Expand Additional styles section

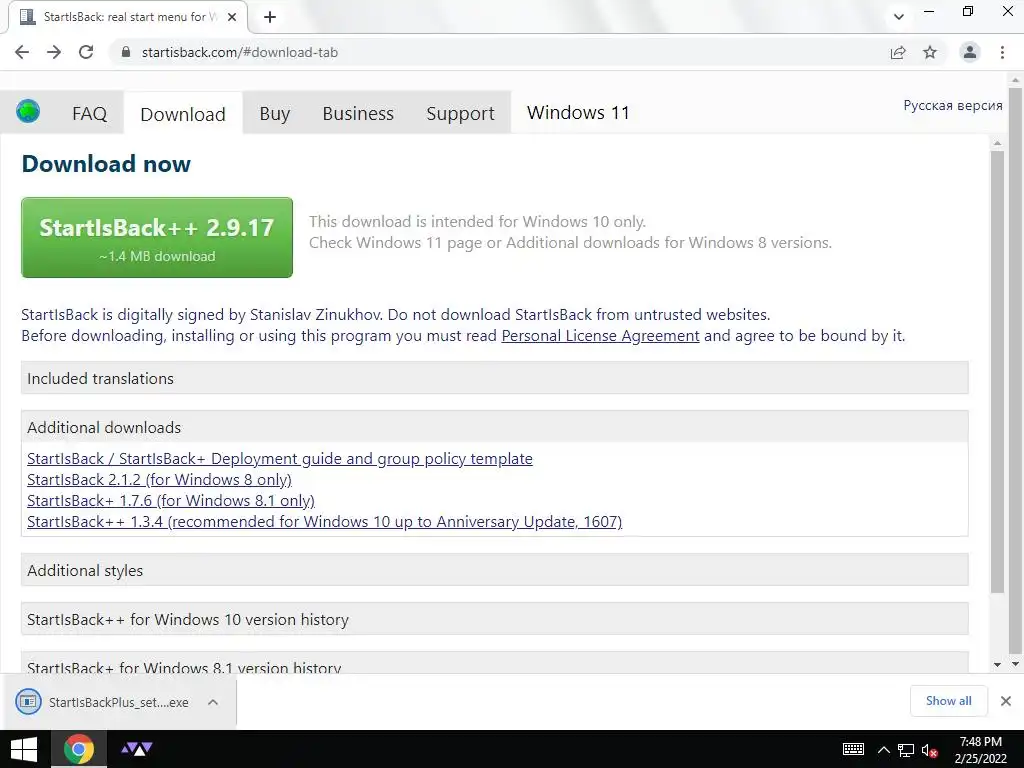(494, 570)
